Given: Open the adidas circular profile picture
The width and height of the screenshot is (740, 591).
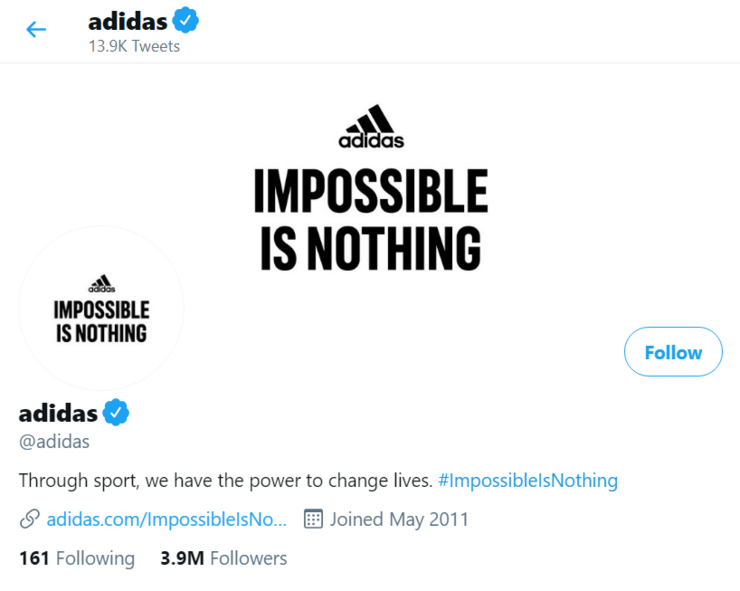Looking at the screenshot, I should 101,308.
